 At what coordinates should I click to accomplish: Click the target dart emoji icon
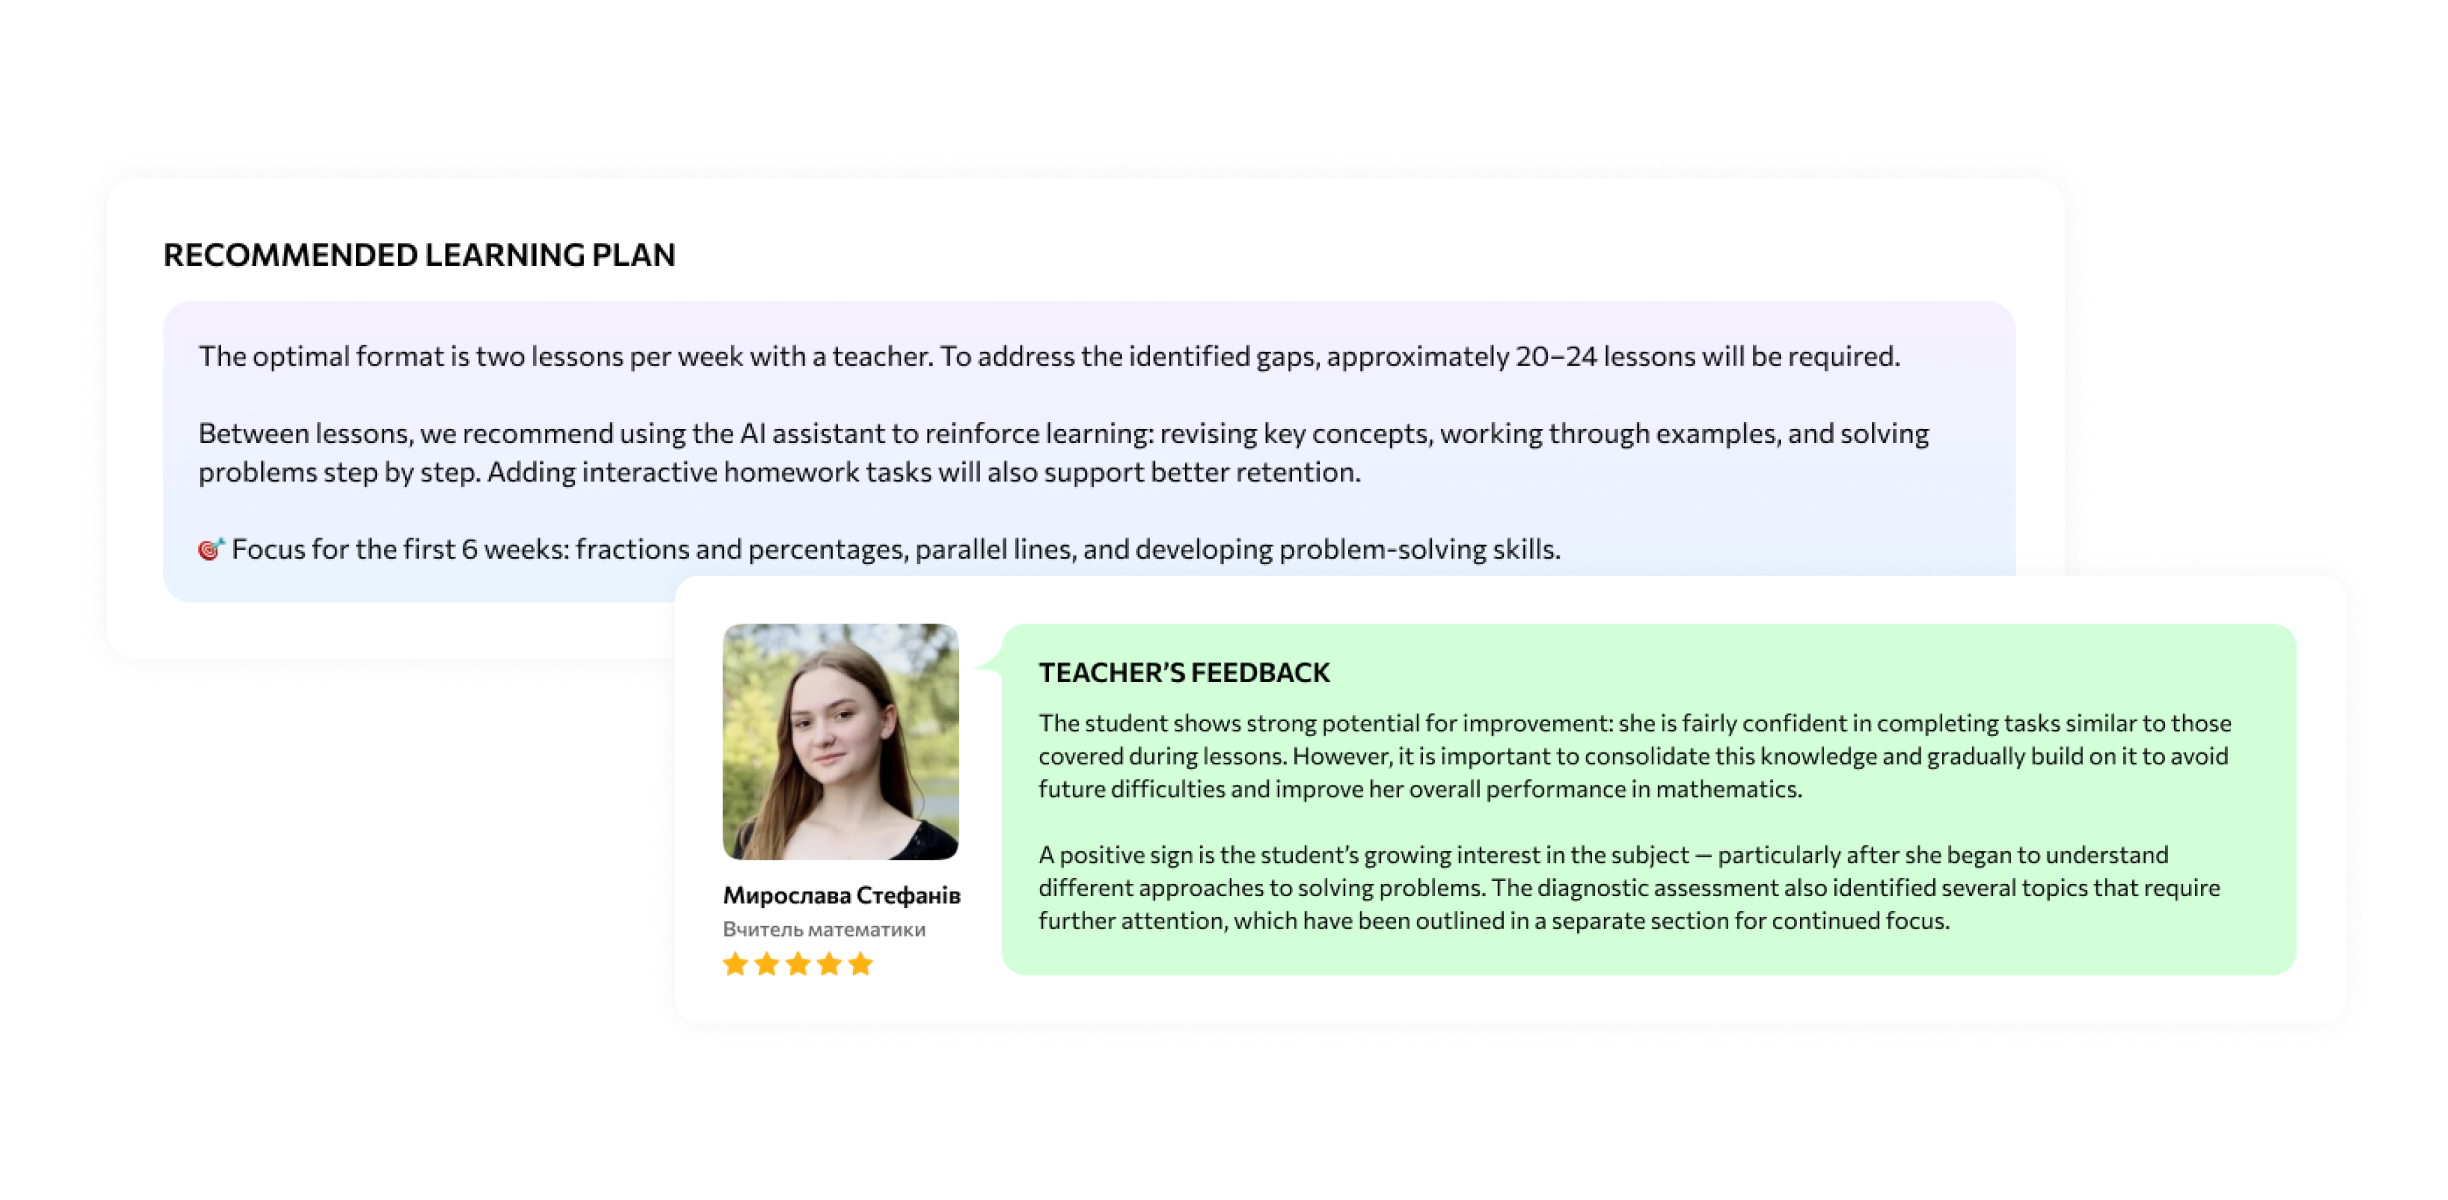pos(210,549)
